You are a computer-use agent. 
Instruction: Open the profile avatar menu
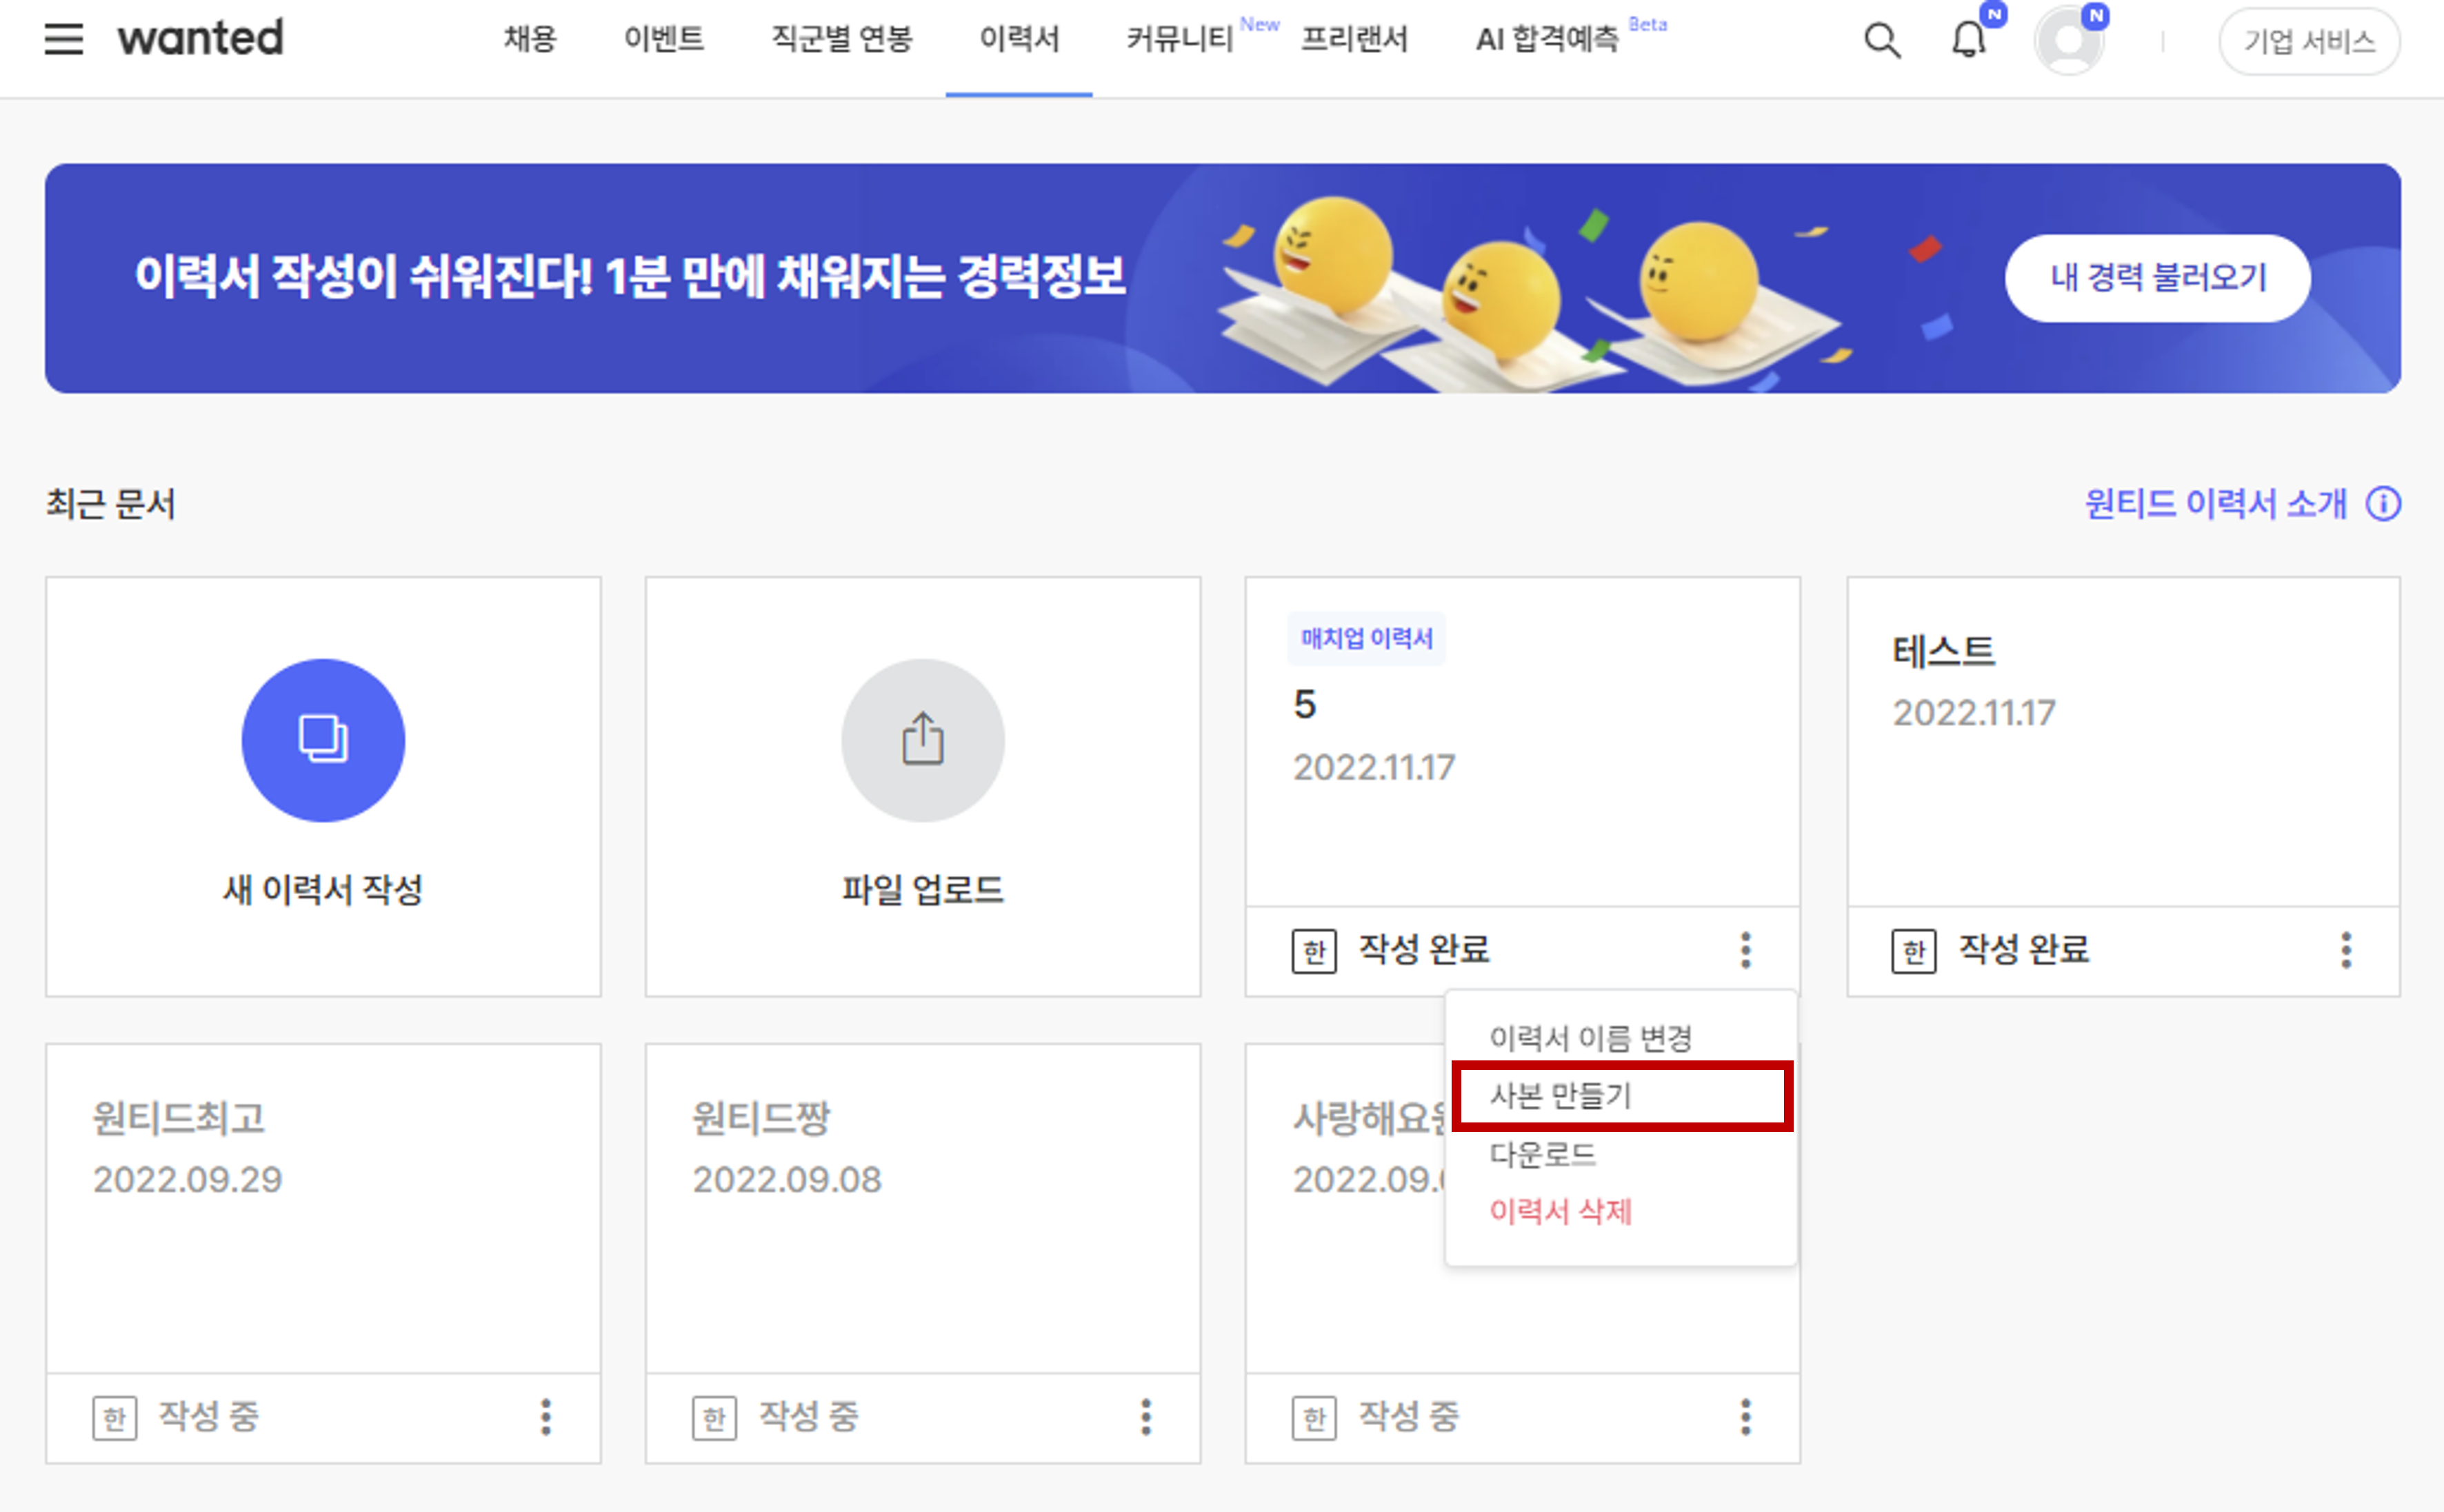click(2069, 41)
